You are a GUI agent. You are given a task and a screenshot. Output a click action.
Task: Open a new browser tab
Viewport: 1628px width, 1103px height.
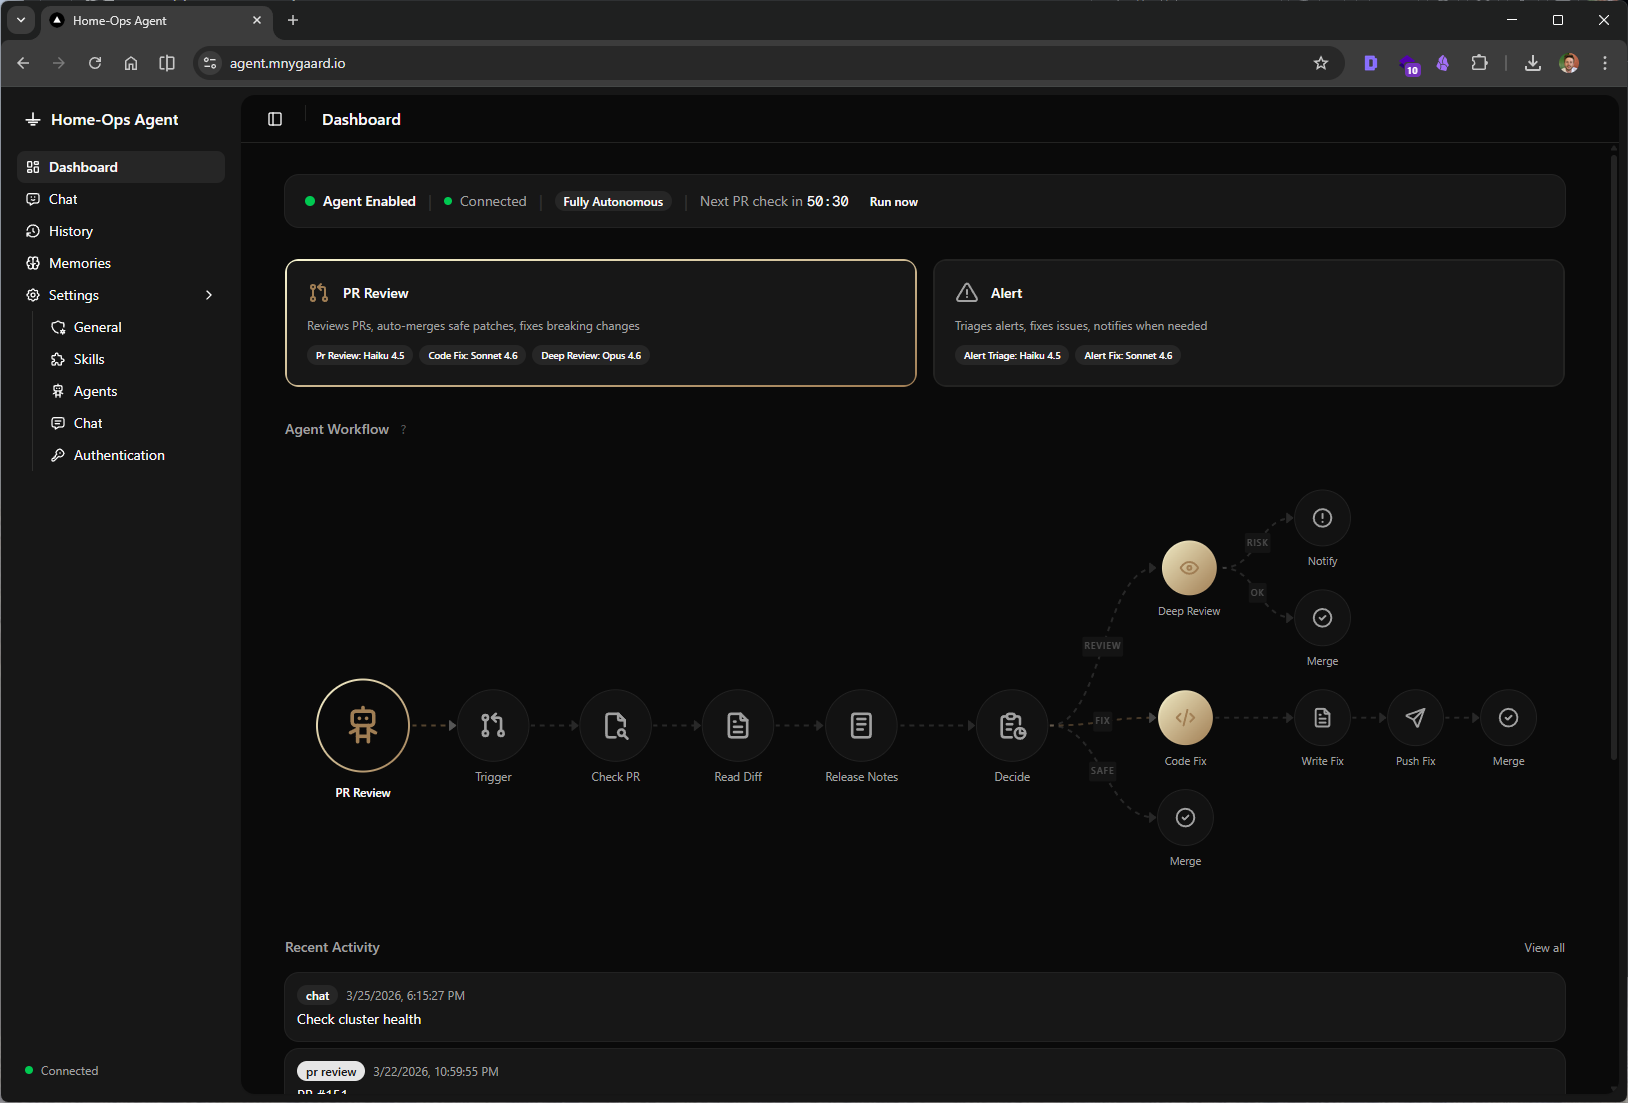[292, 20]
